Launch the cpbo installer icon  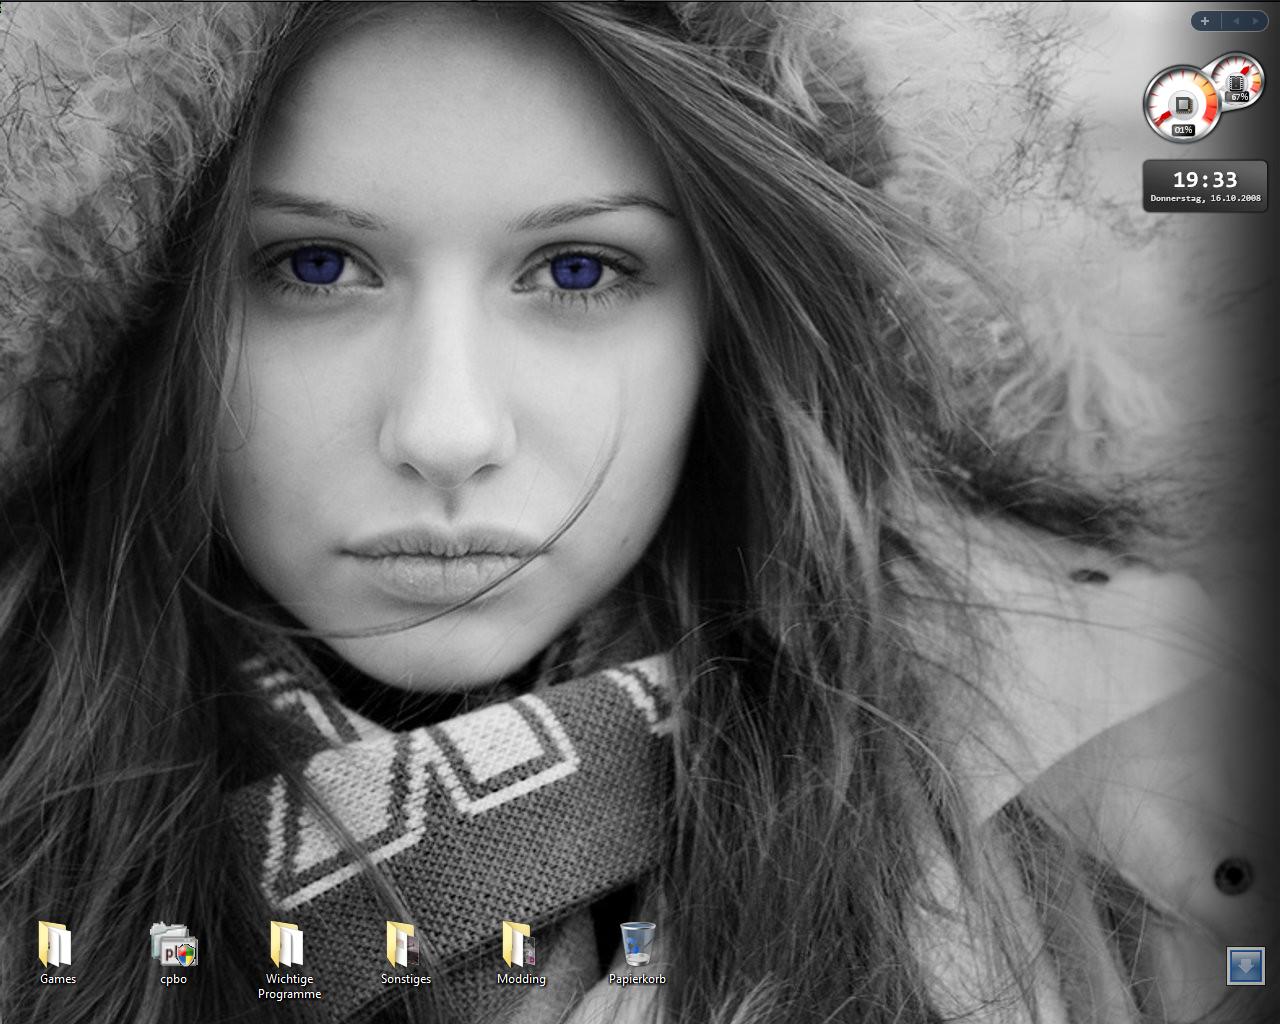tap(174, 944)
